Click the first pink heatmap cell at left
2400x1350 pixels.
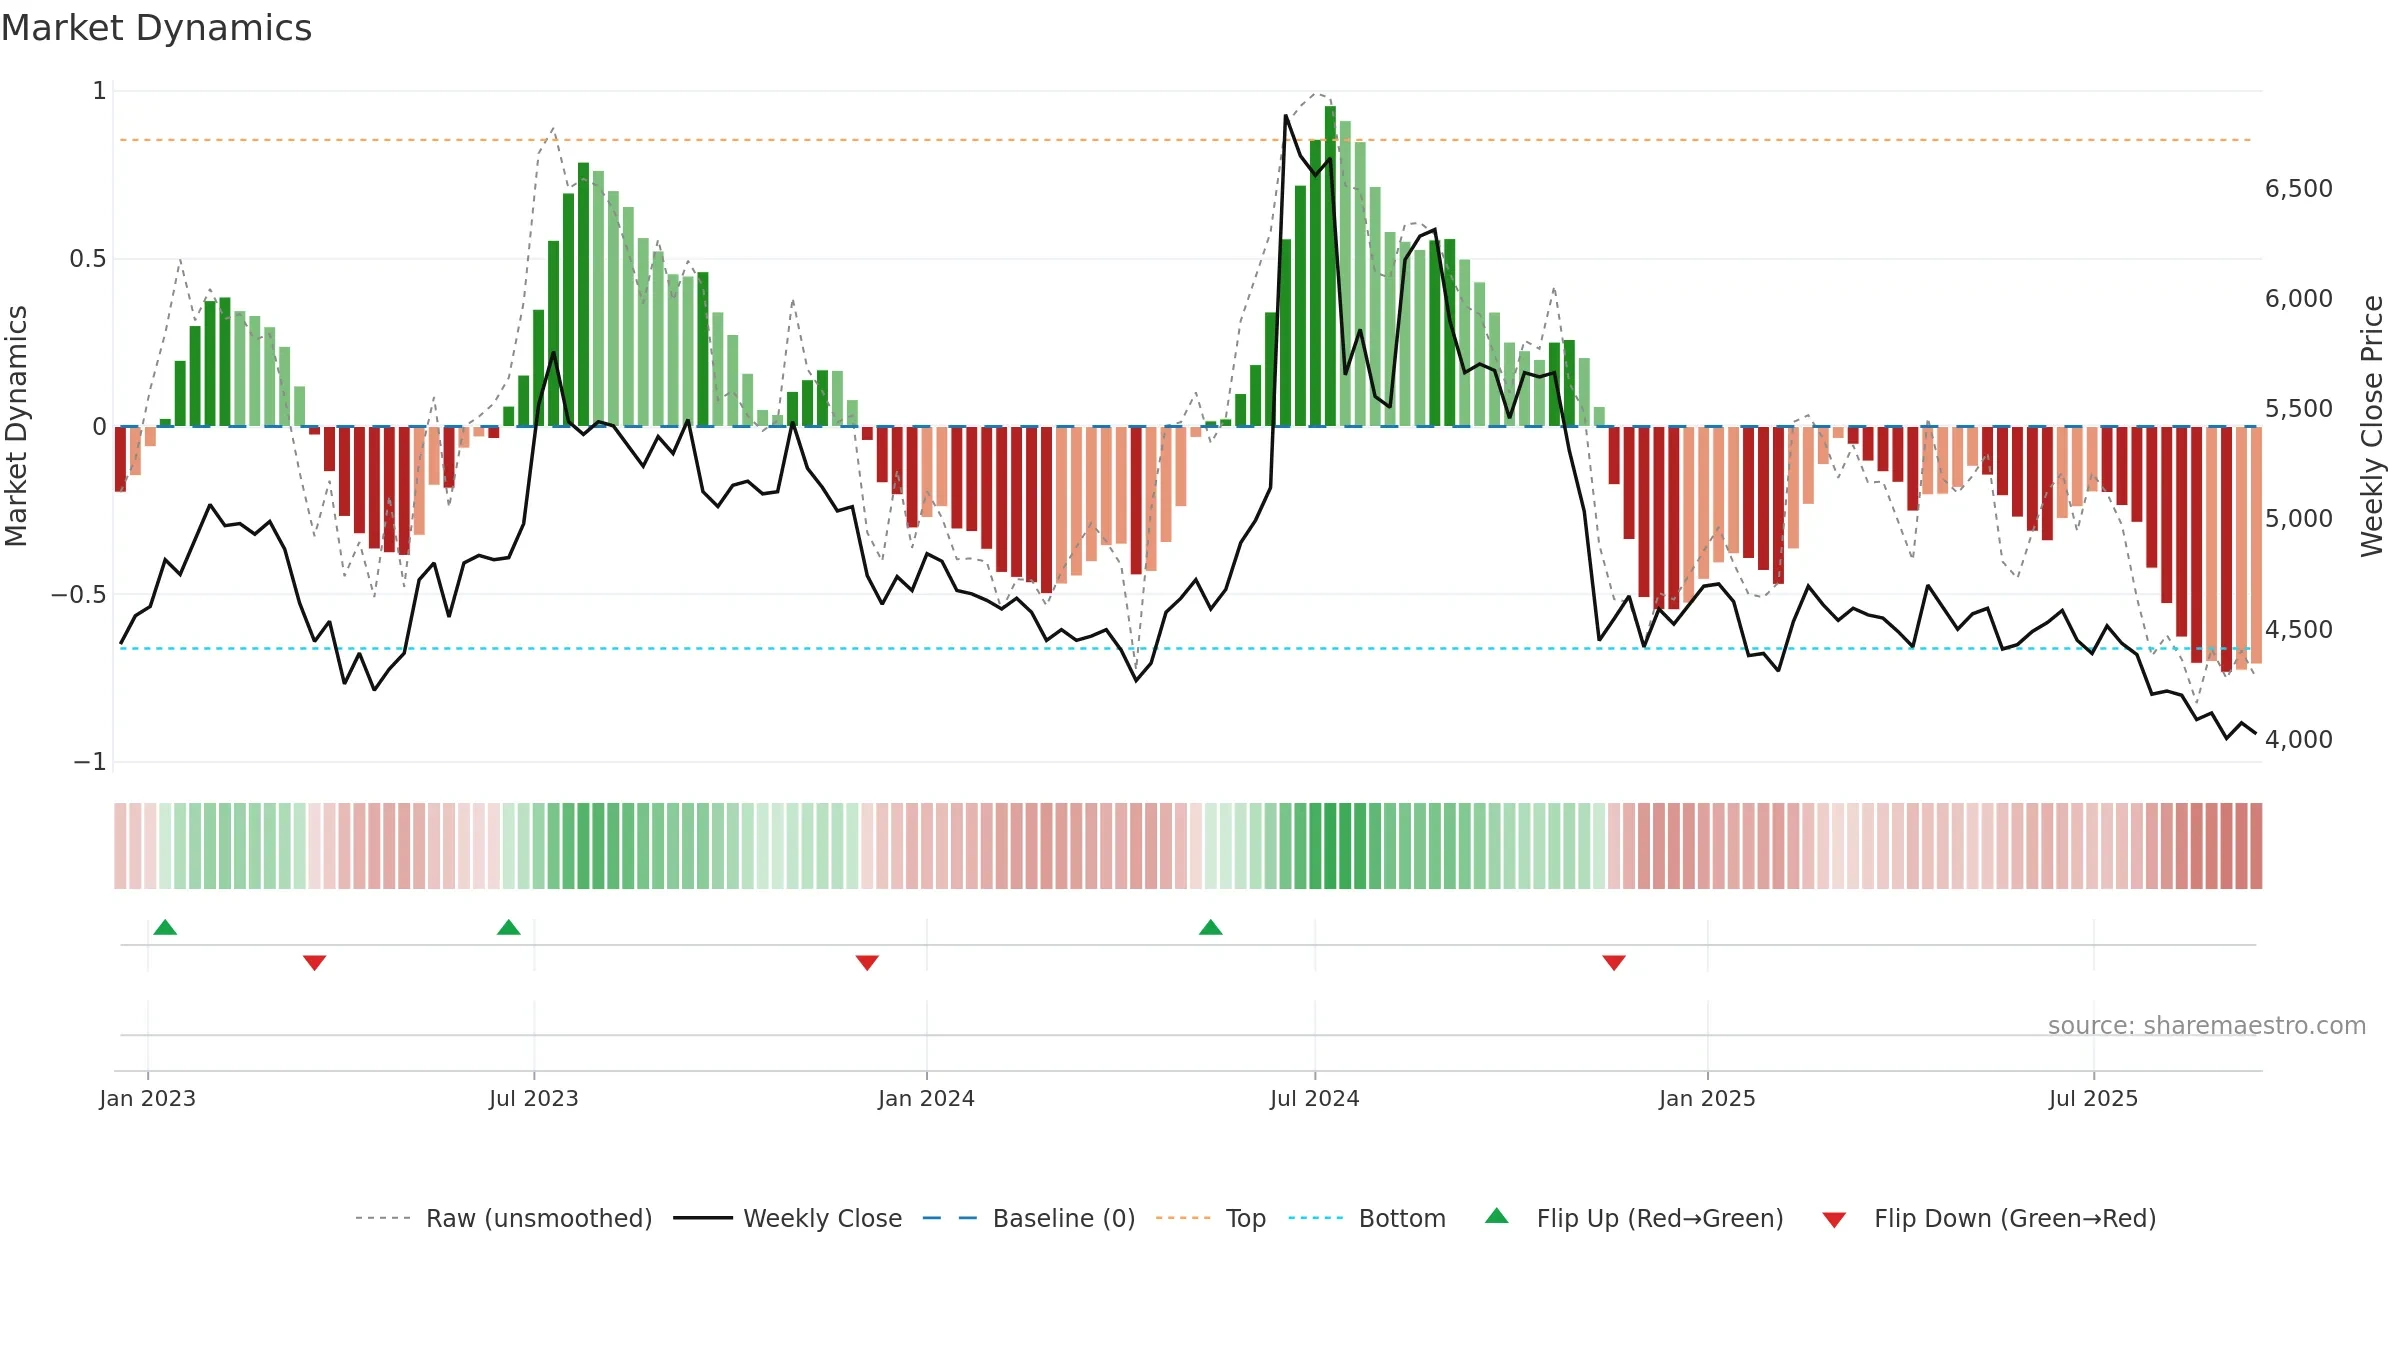120,846
